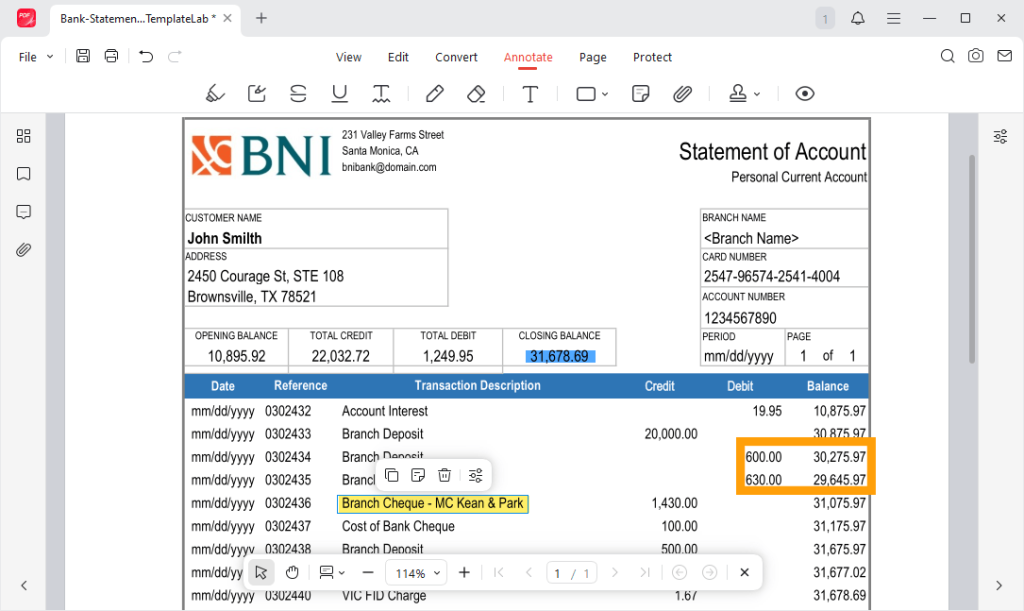
Task: Click the redo arrow
Action: pos(174,57)
